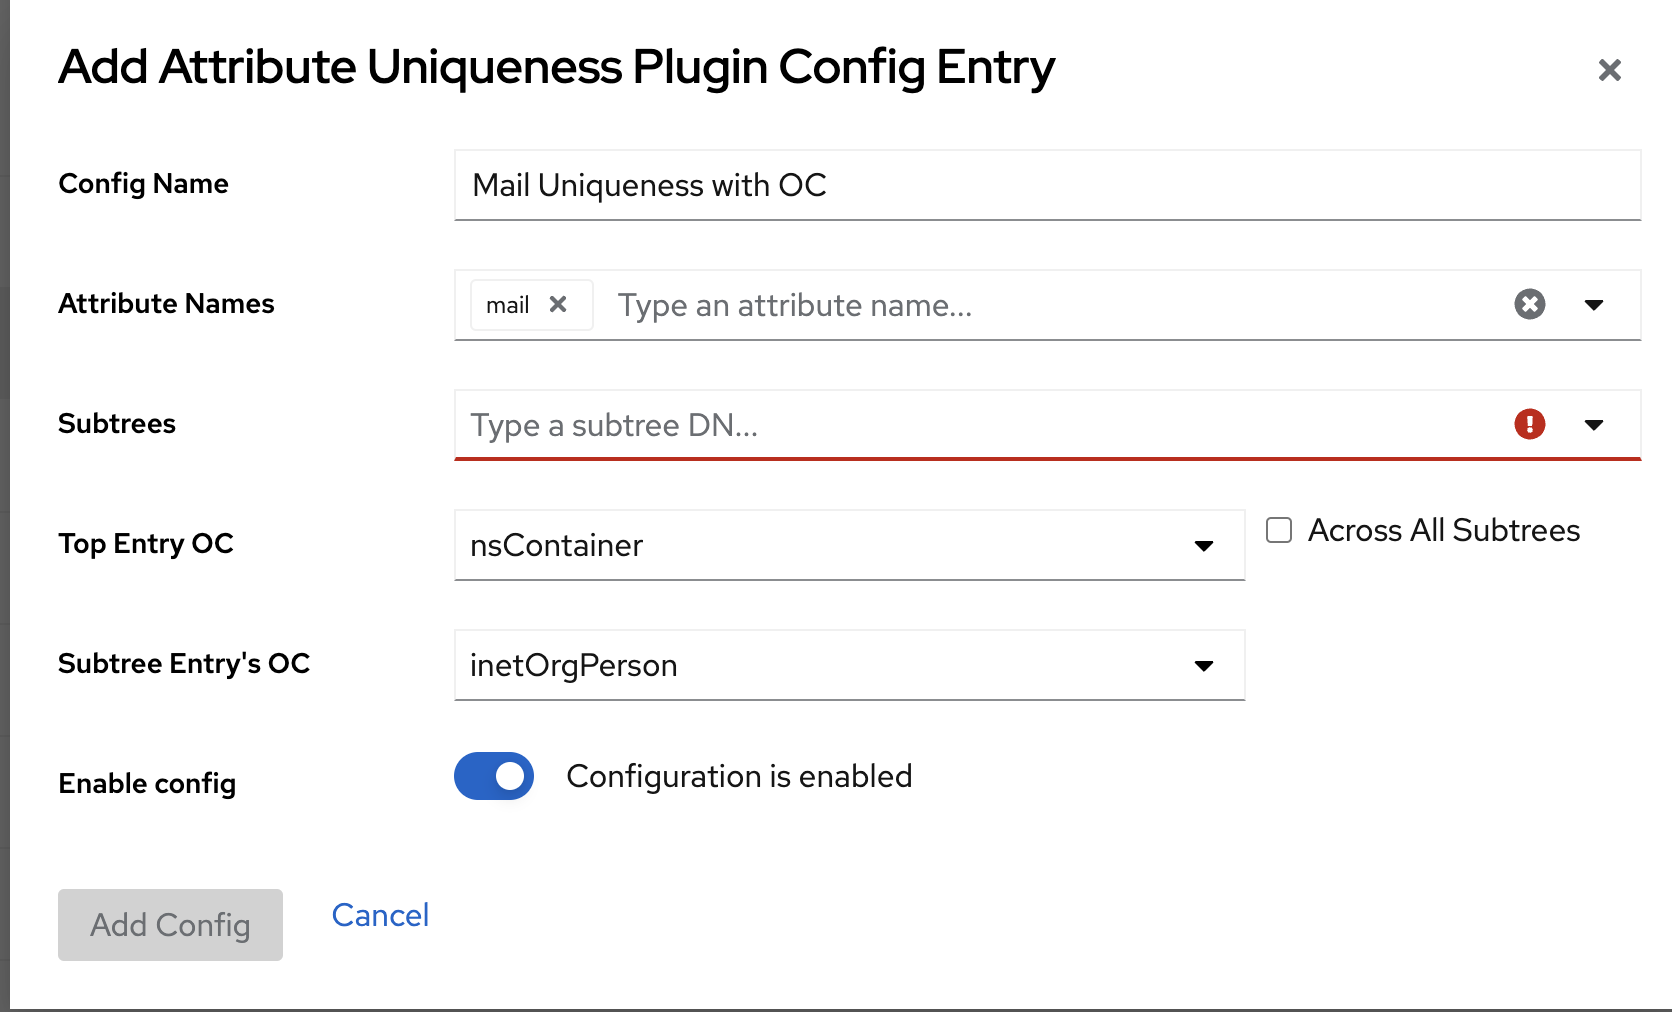The image size is (1672, 1012).
Task: Click the Configuration is enabled label
Action: point(739,776)
